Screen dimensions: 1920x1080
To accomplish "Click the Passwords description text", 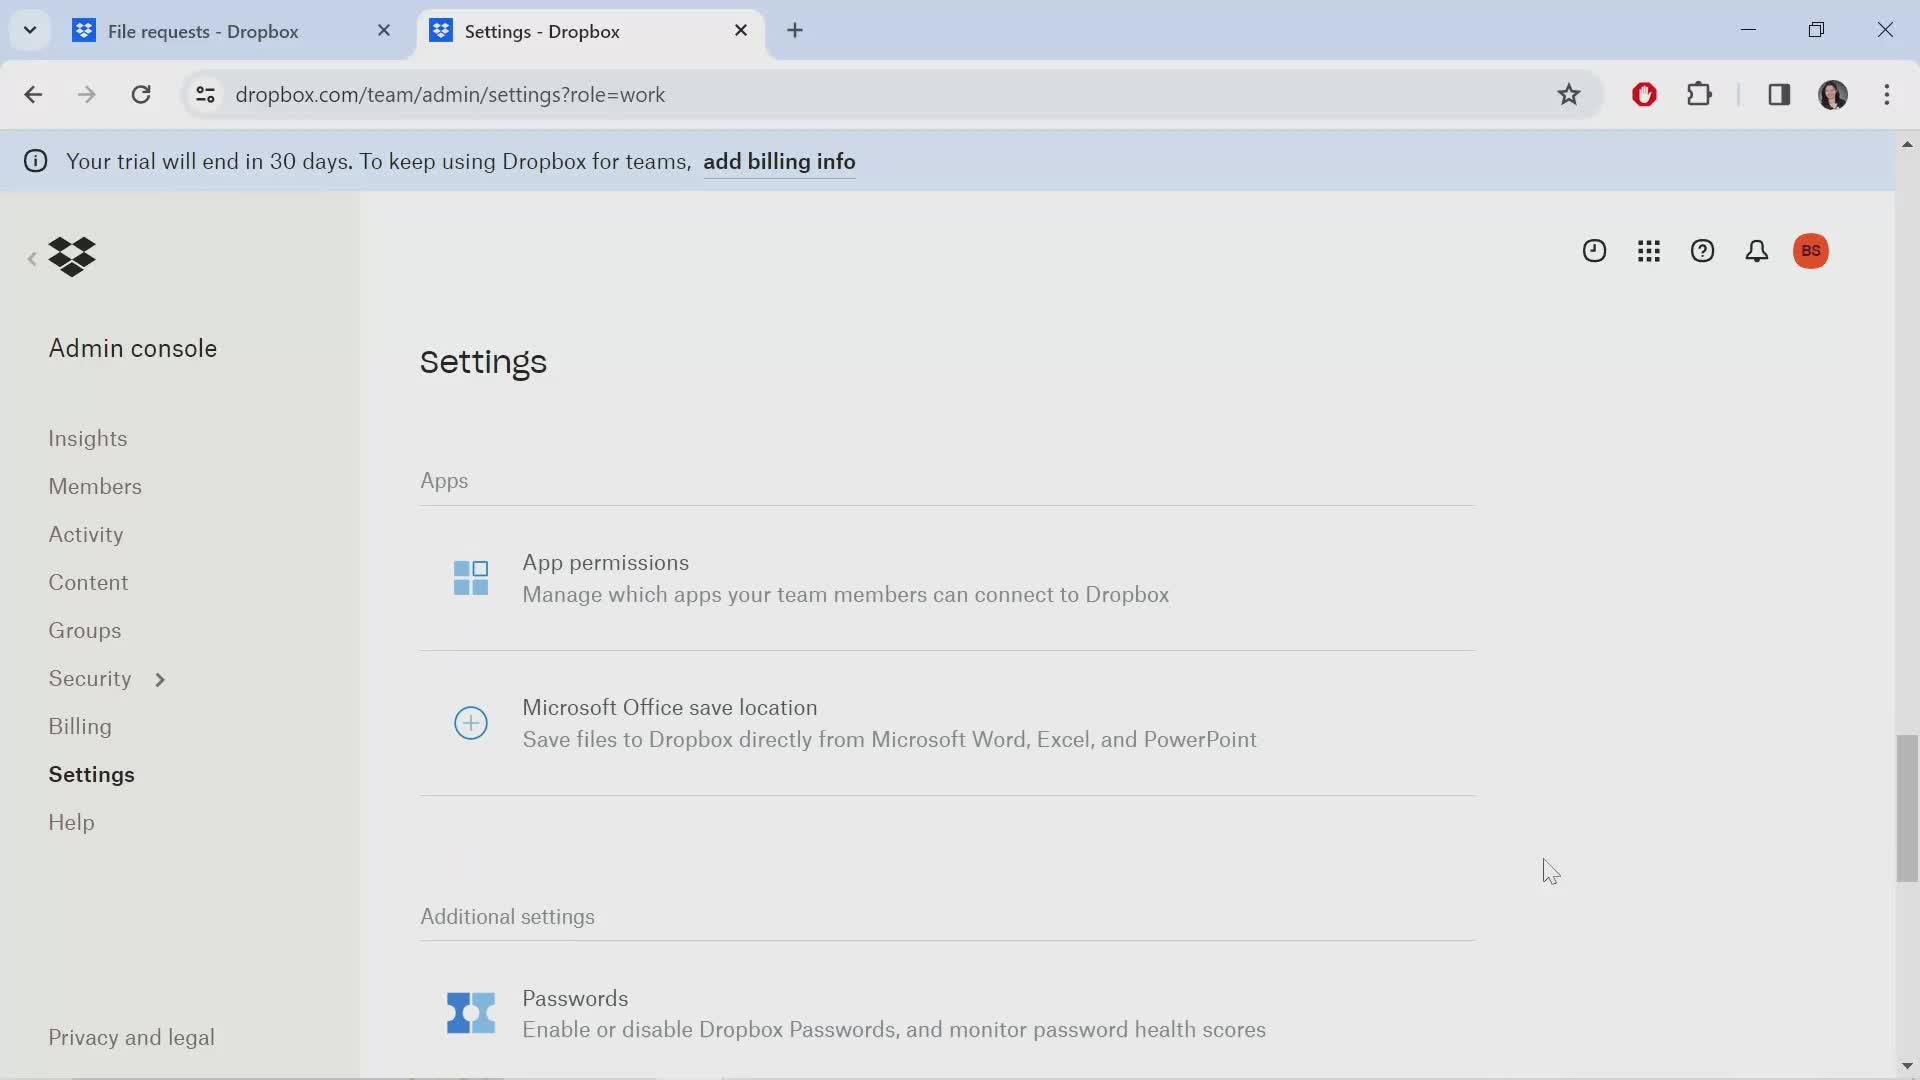I will pos(894,1030).
